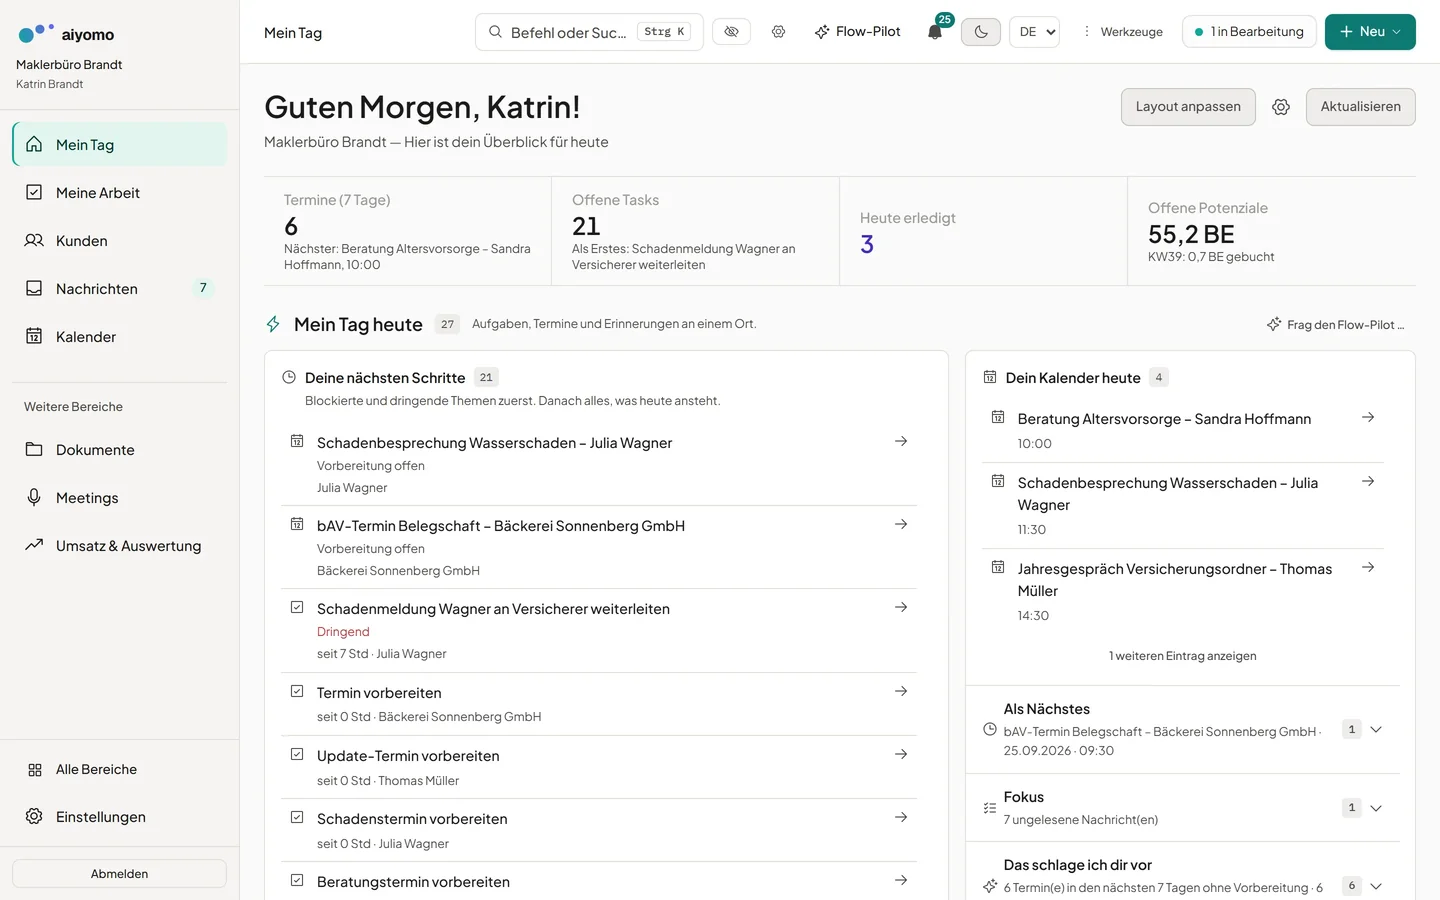This screenshot has width=1440, height=900.
Task: Click the count badge 21 next to Deine nächsten Schritte
Action: (486, 377)
